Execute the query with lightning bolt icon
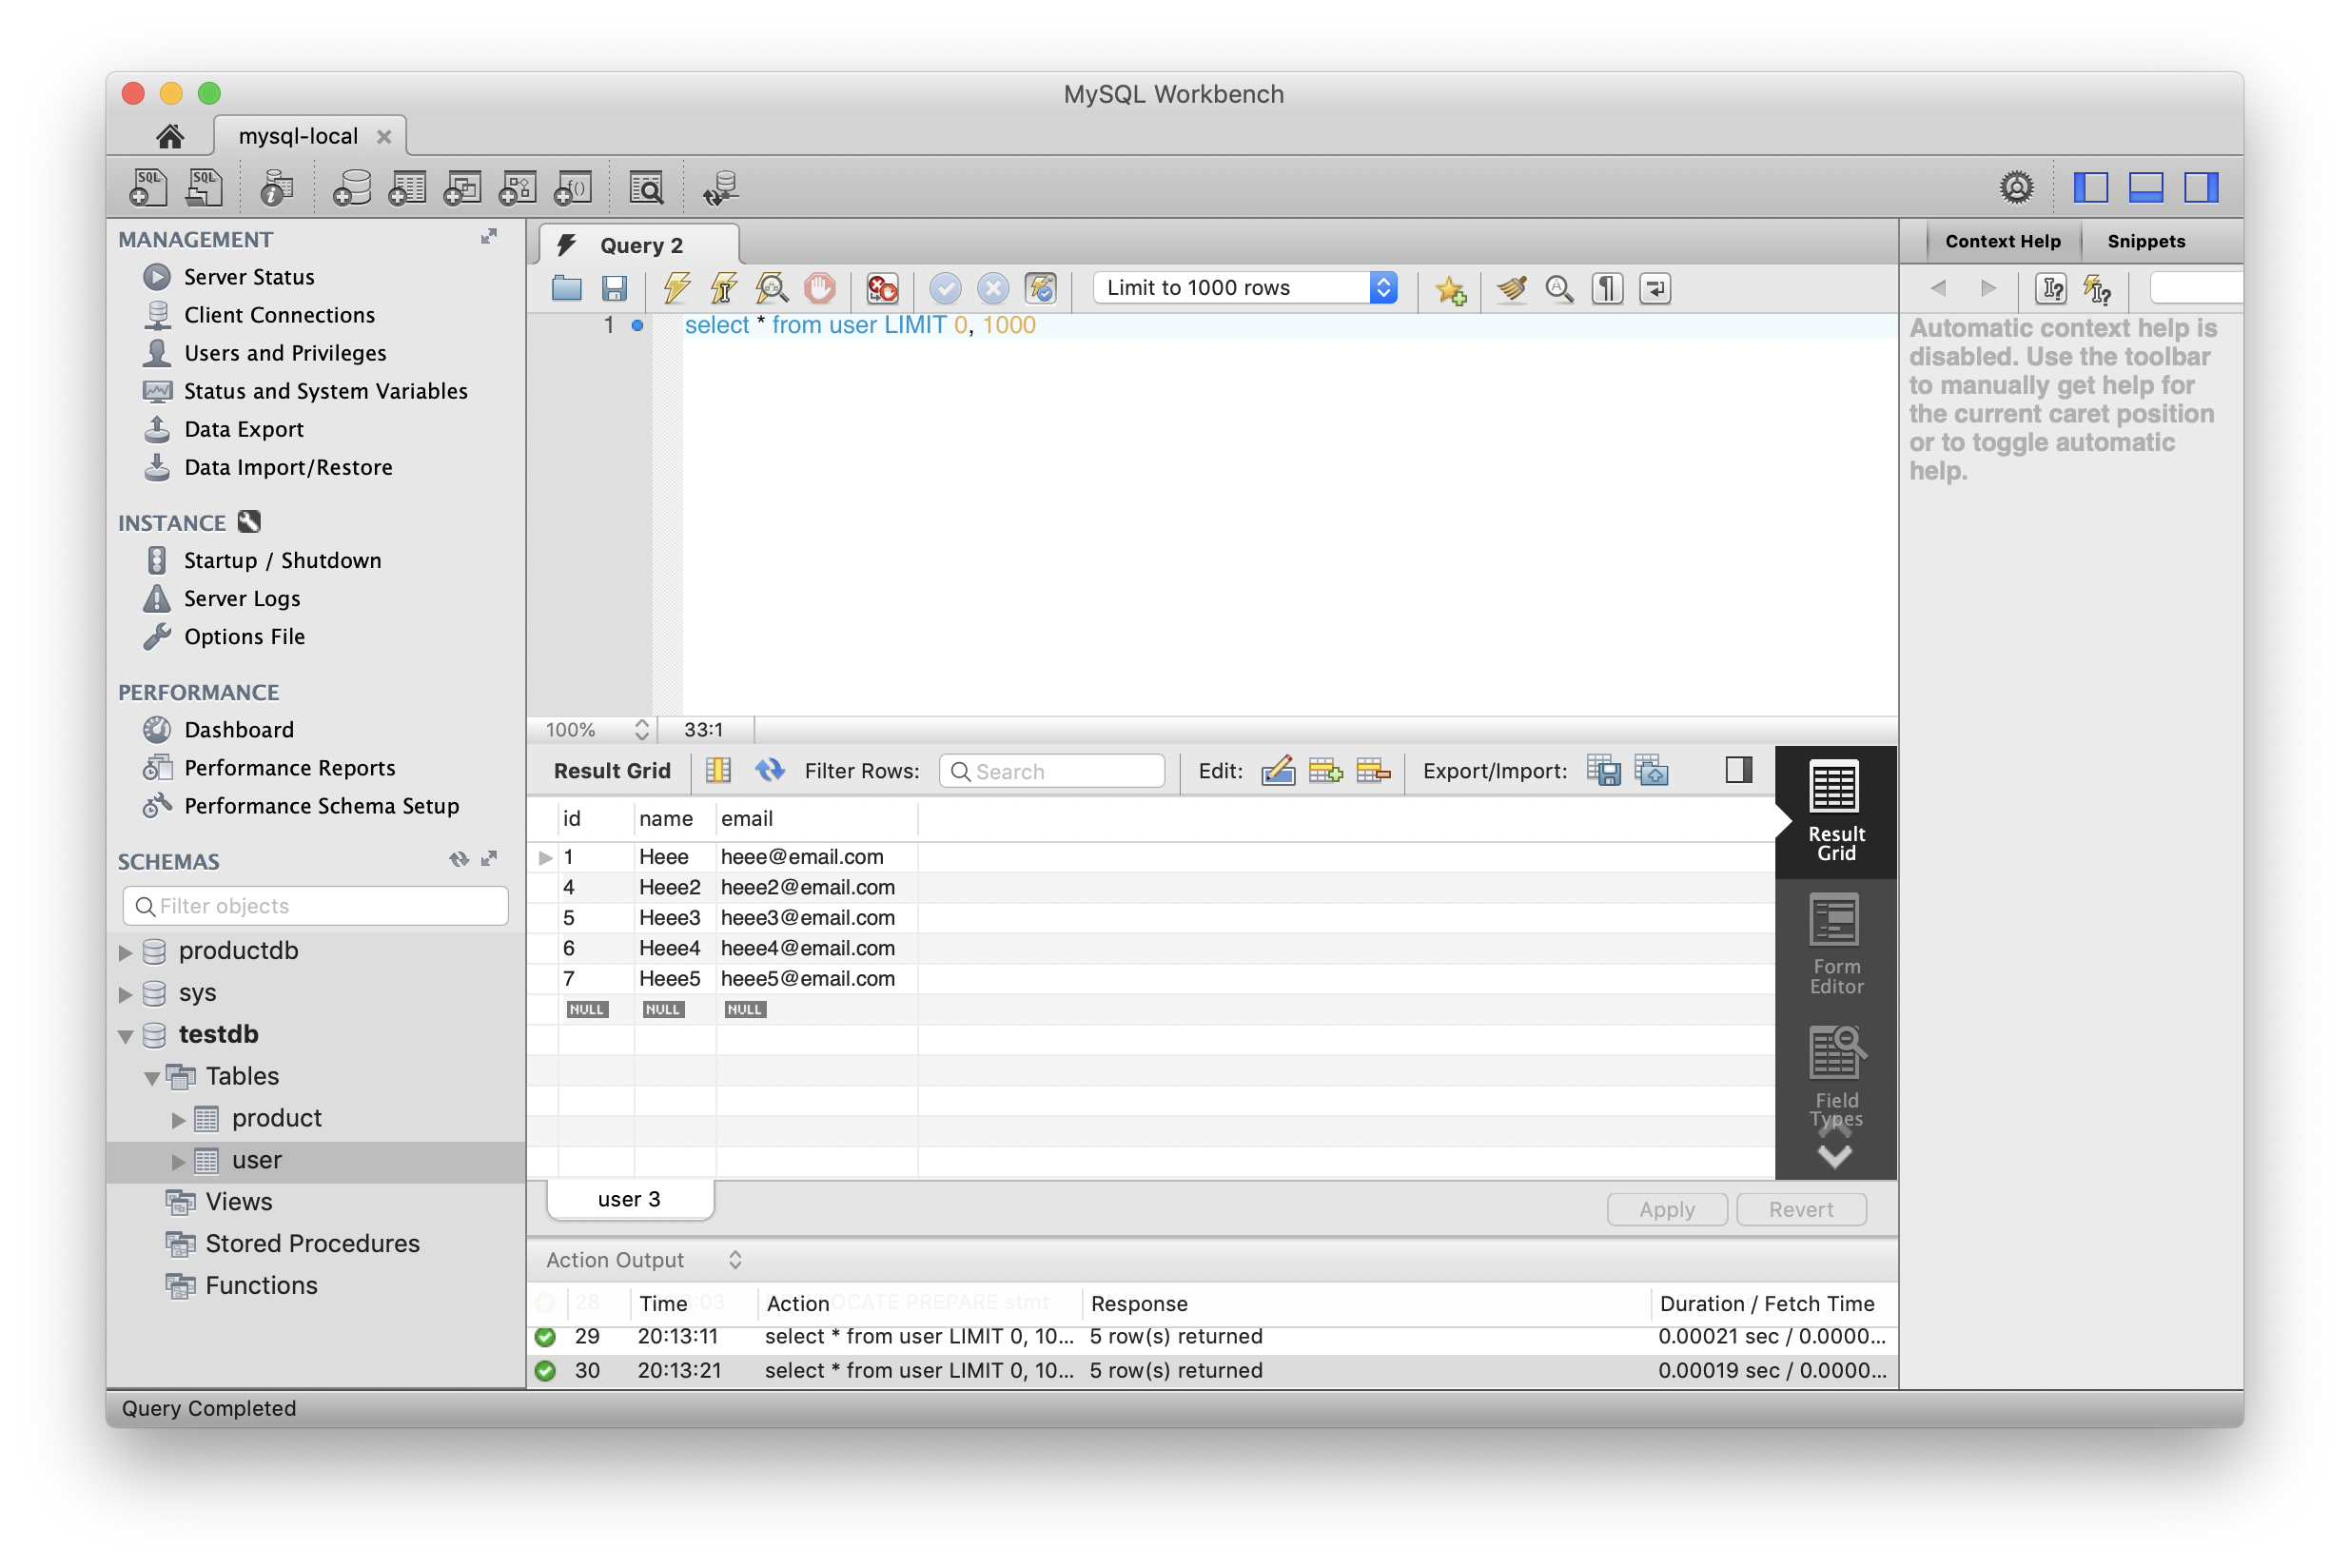Image resolution: width=2350 pixels, height=1568 pixels. click(677, 289)
